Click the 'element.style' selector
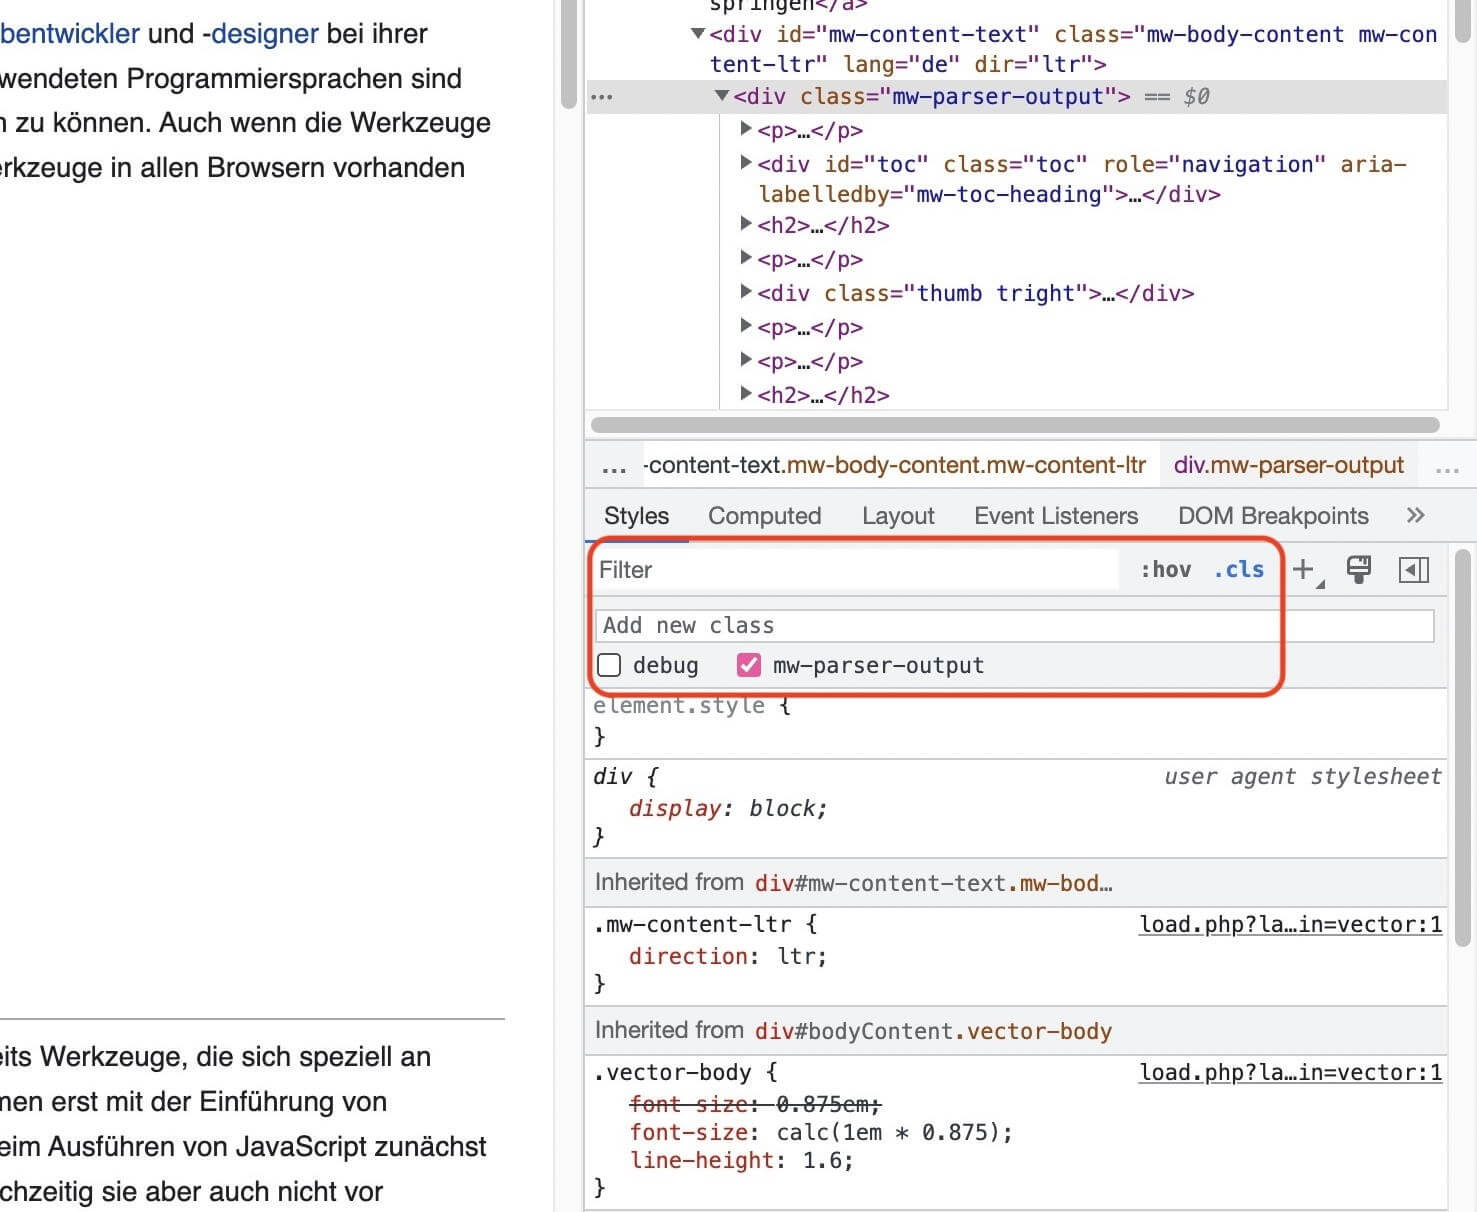 [679, 706]
